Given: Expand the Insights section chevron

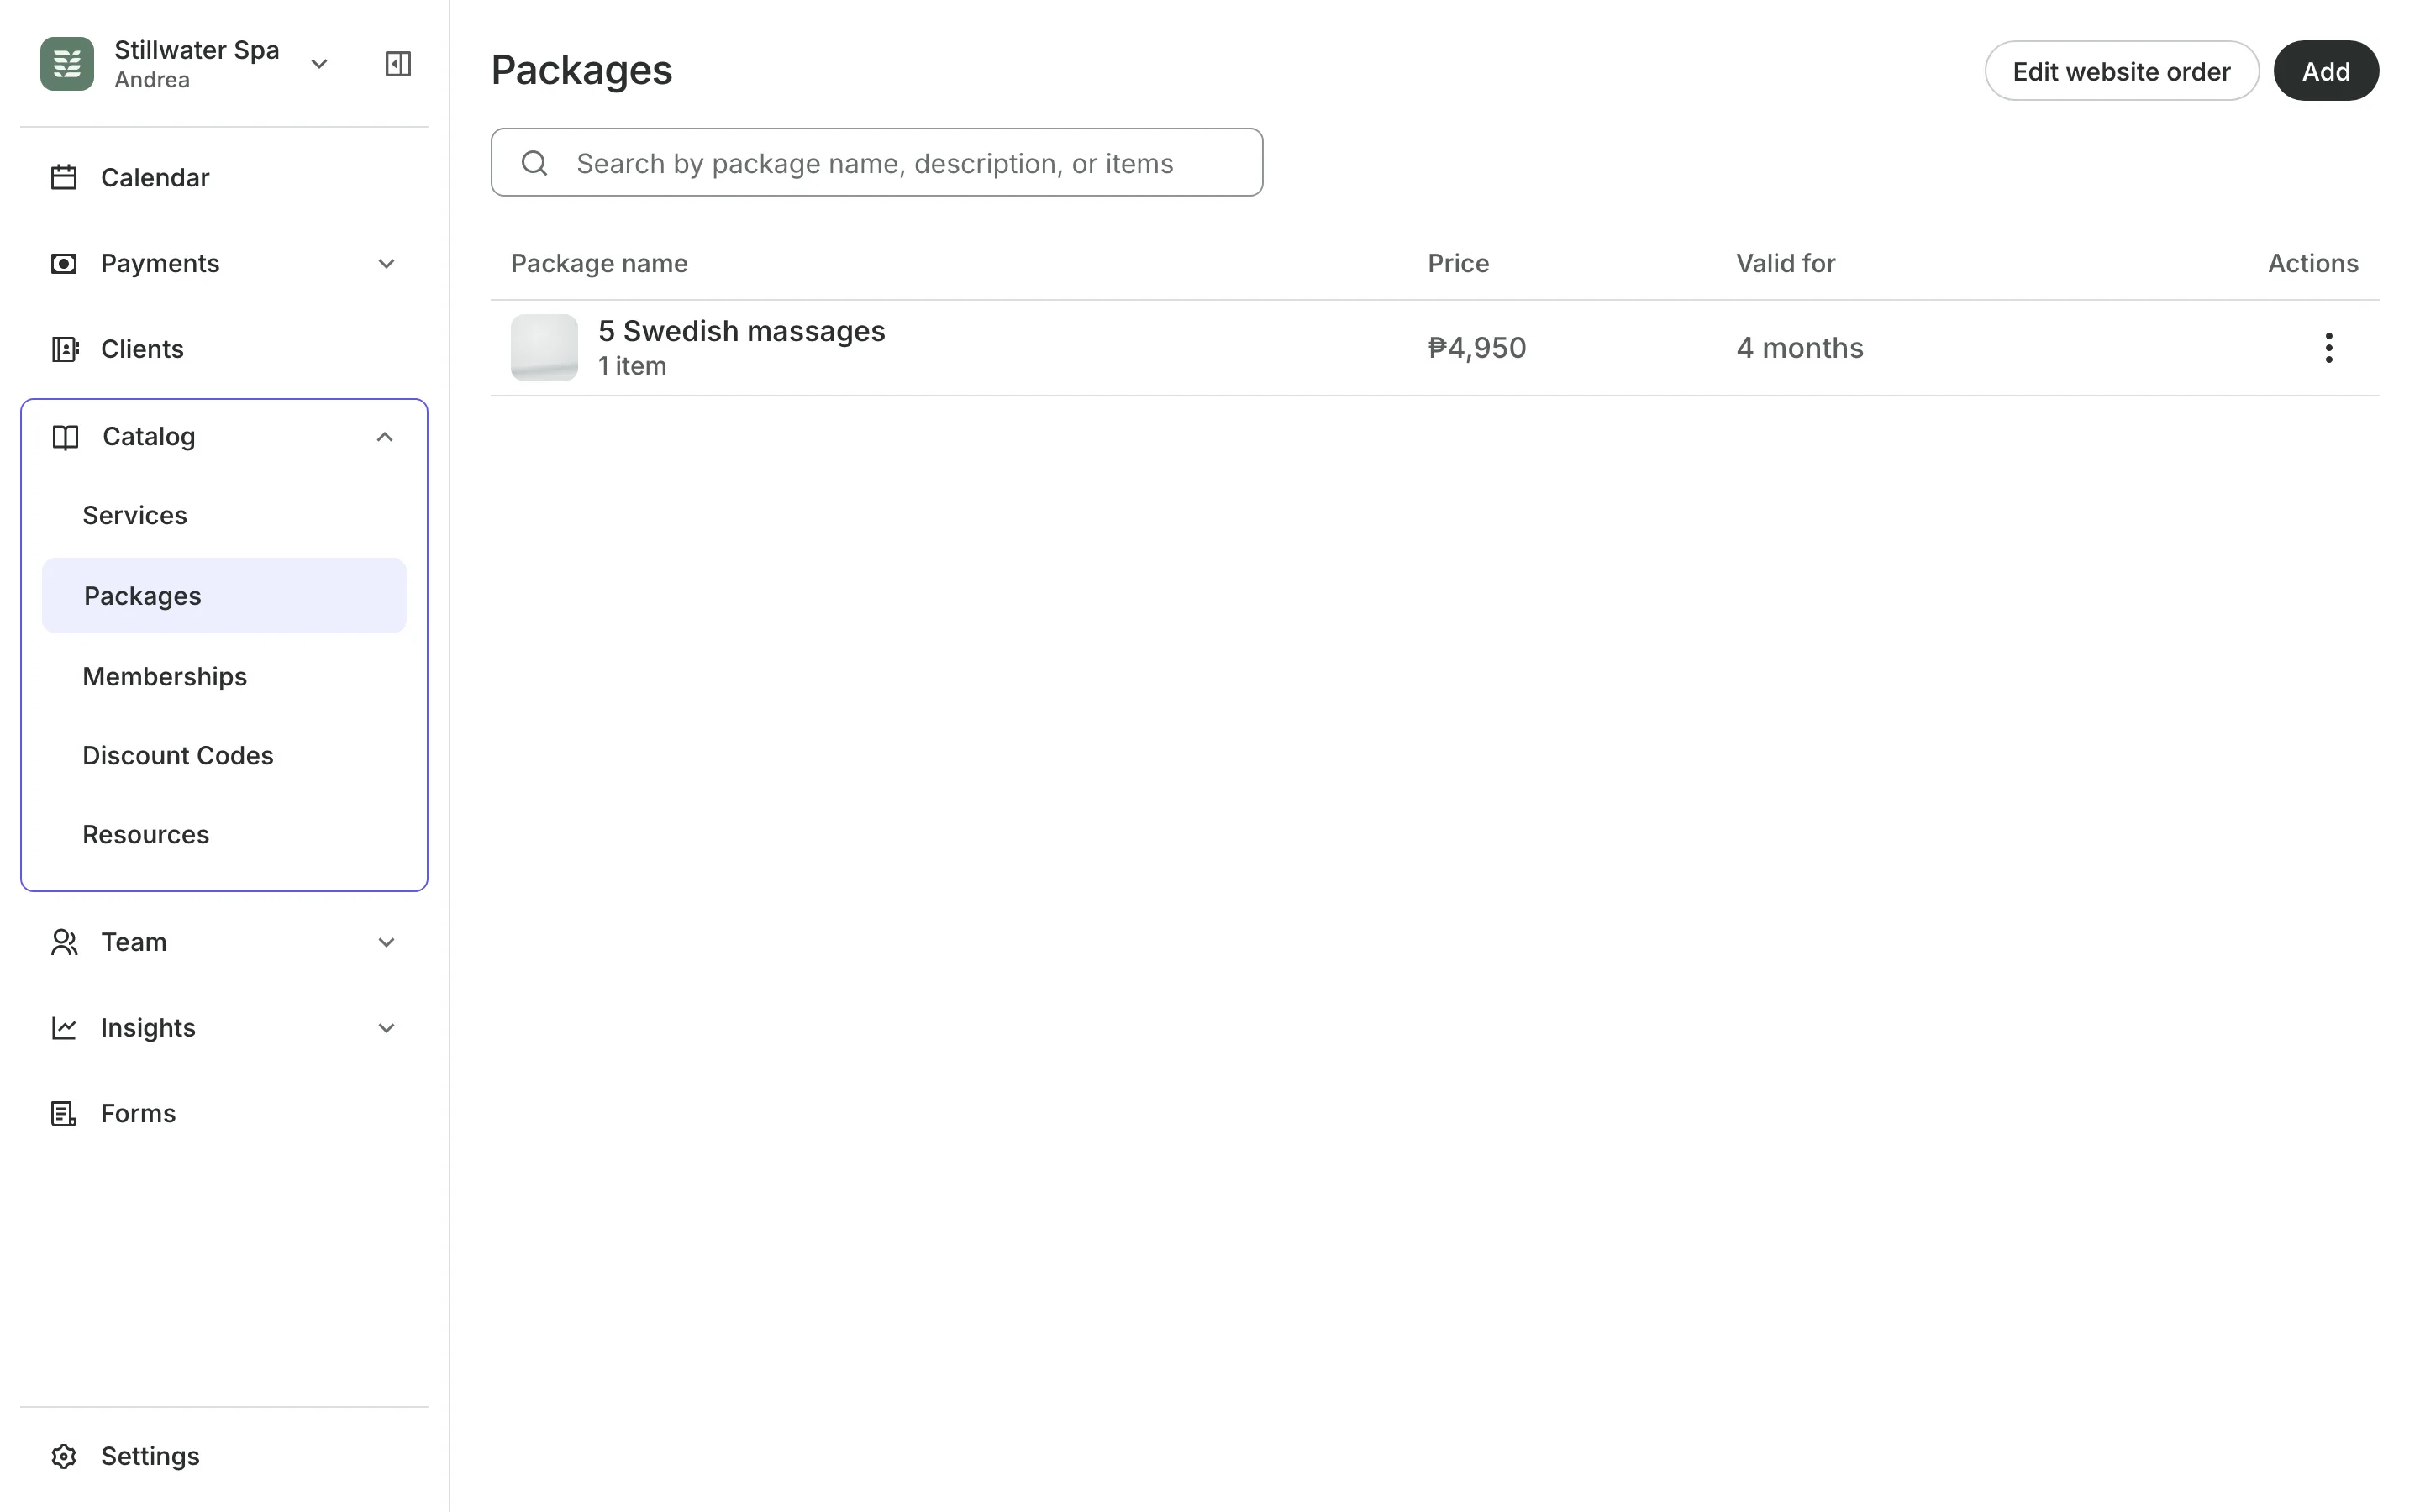Looking at the screenshot, I should (x=386, y=1028).
